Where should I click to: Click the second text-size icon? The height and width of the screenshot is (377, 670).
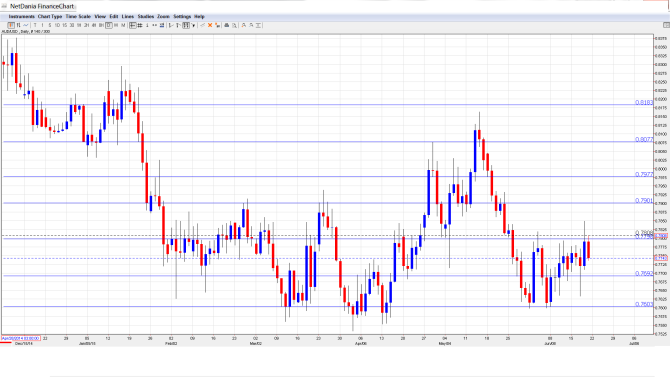coord(251,26)
